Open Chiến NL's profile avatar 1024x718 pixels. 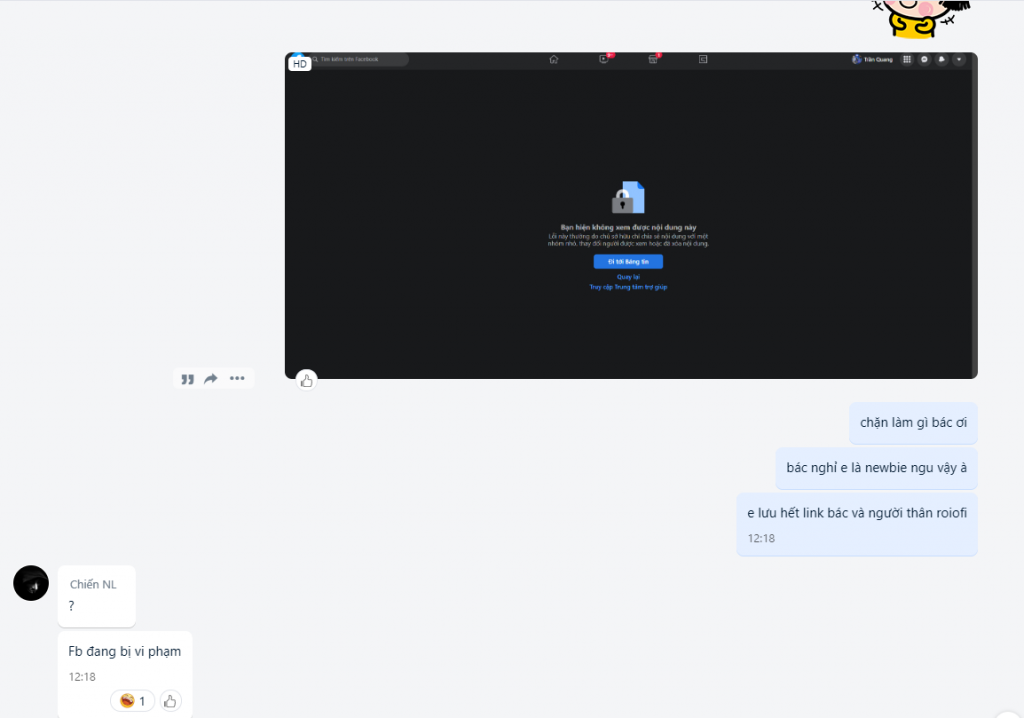(31, 583)
